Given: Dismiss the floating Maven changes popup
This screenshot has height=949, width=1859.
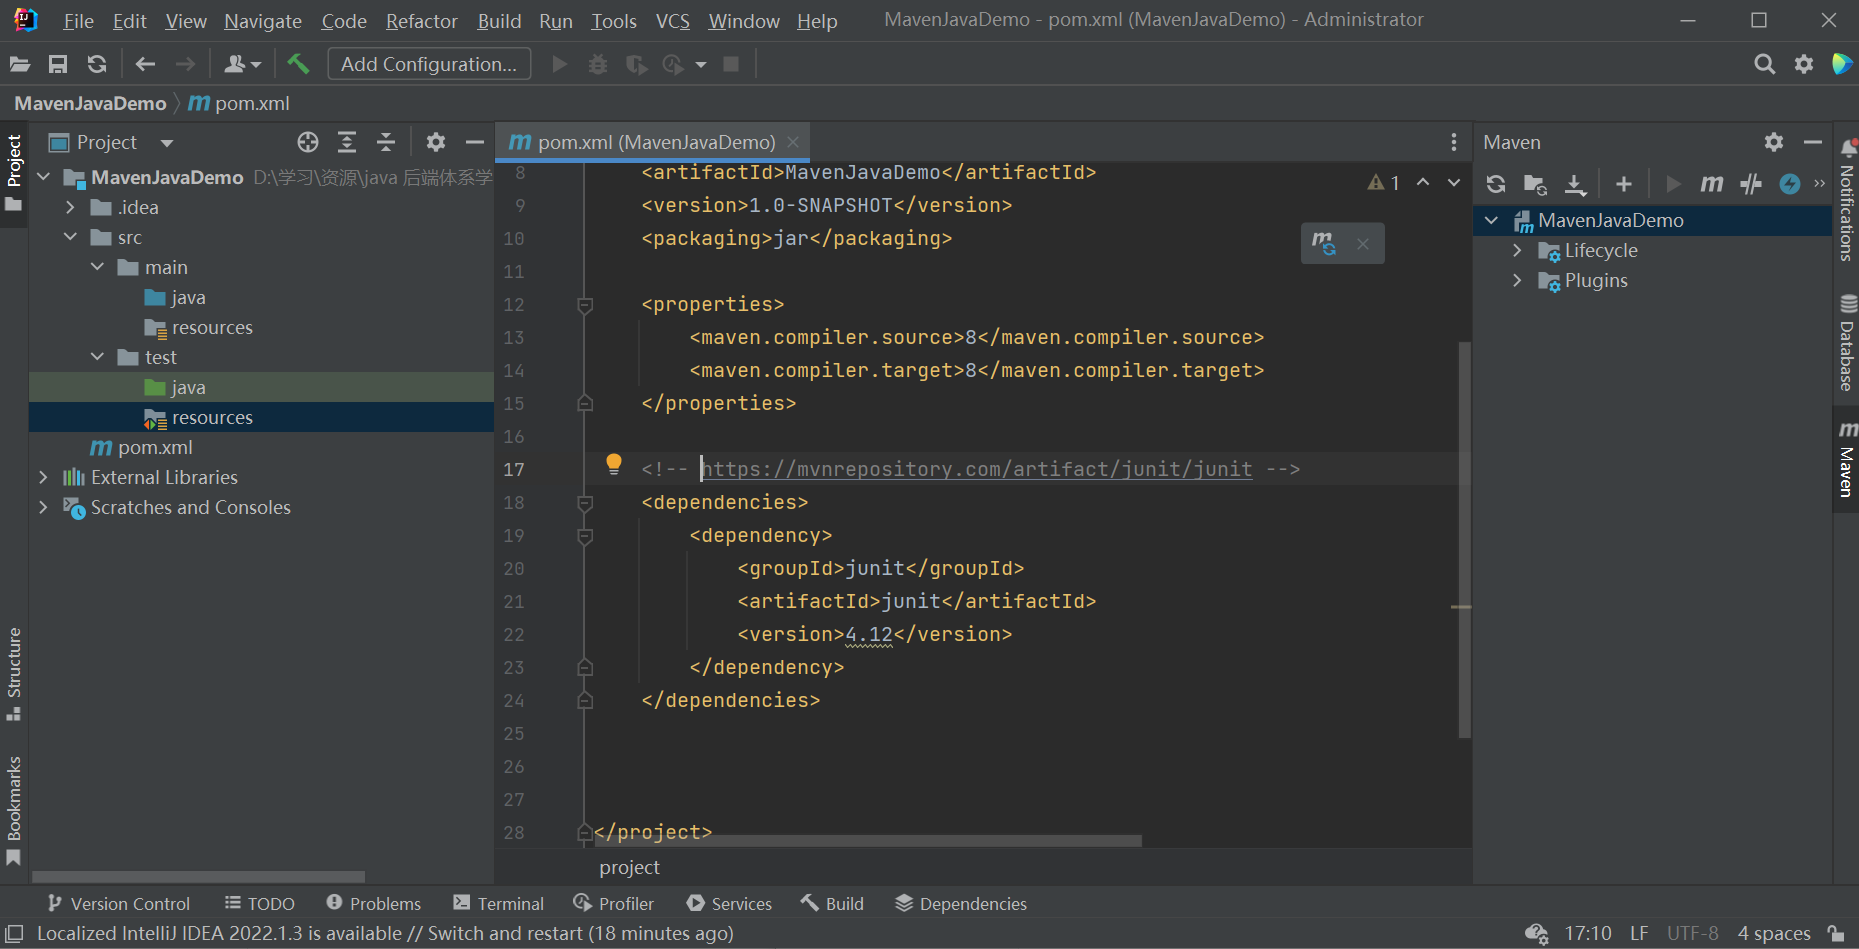Looking at the screenshot, I should coord(1363,243).
